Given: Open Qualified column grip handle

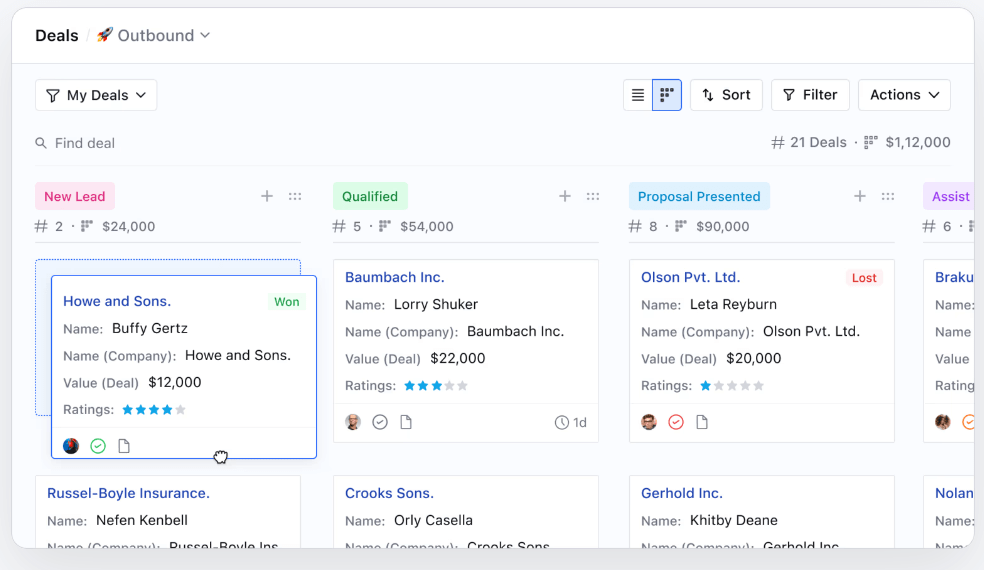Looking at the screenshot, I should (593, 196).
